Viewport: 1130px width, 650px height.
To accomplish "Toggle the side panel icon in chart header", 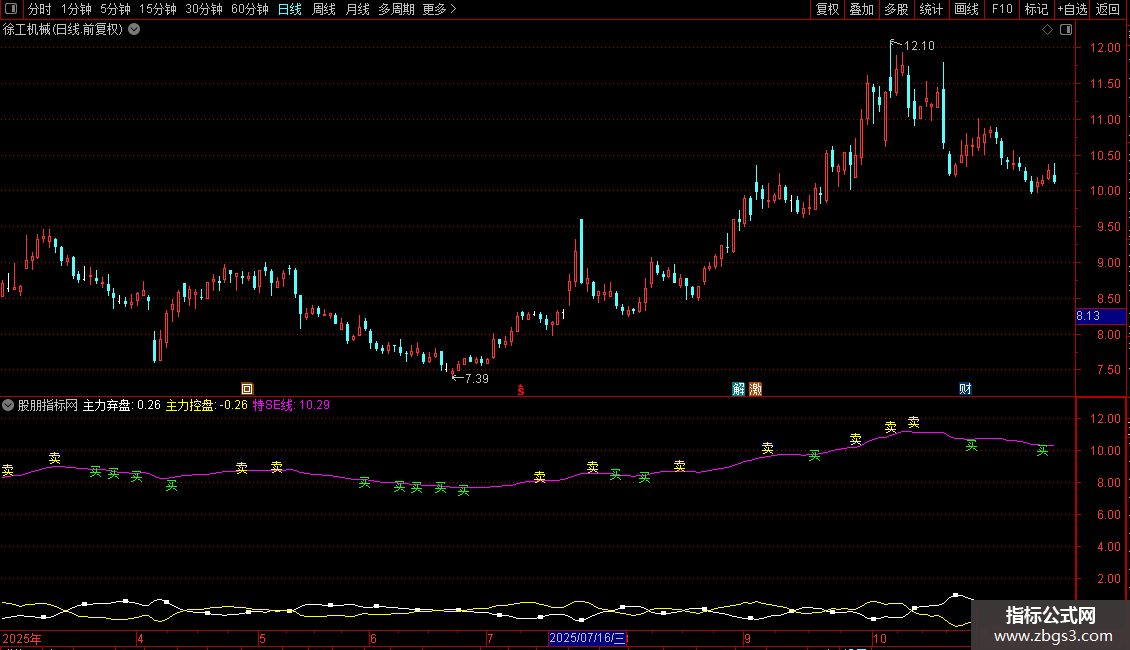I will tap(1066, 30).
